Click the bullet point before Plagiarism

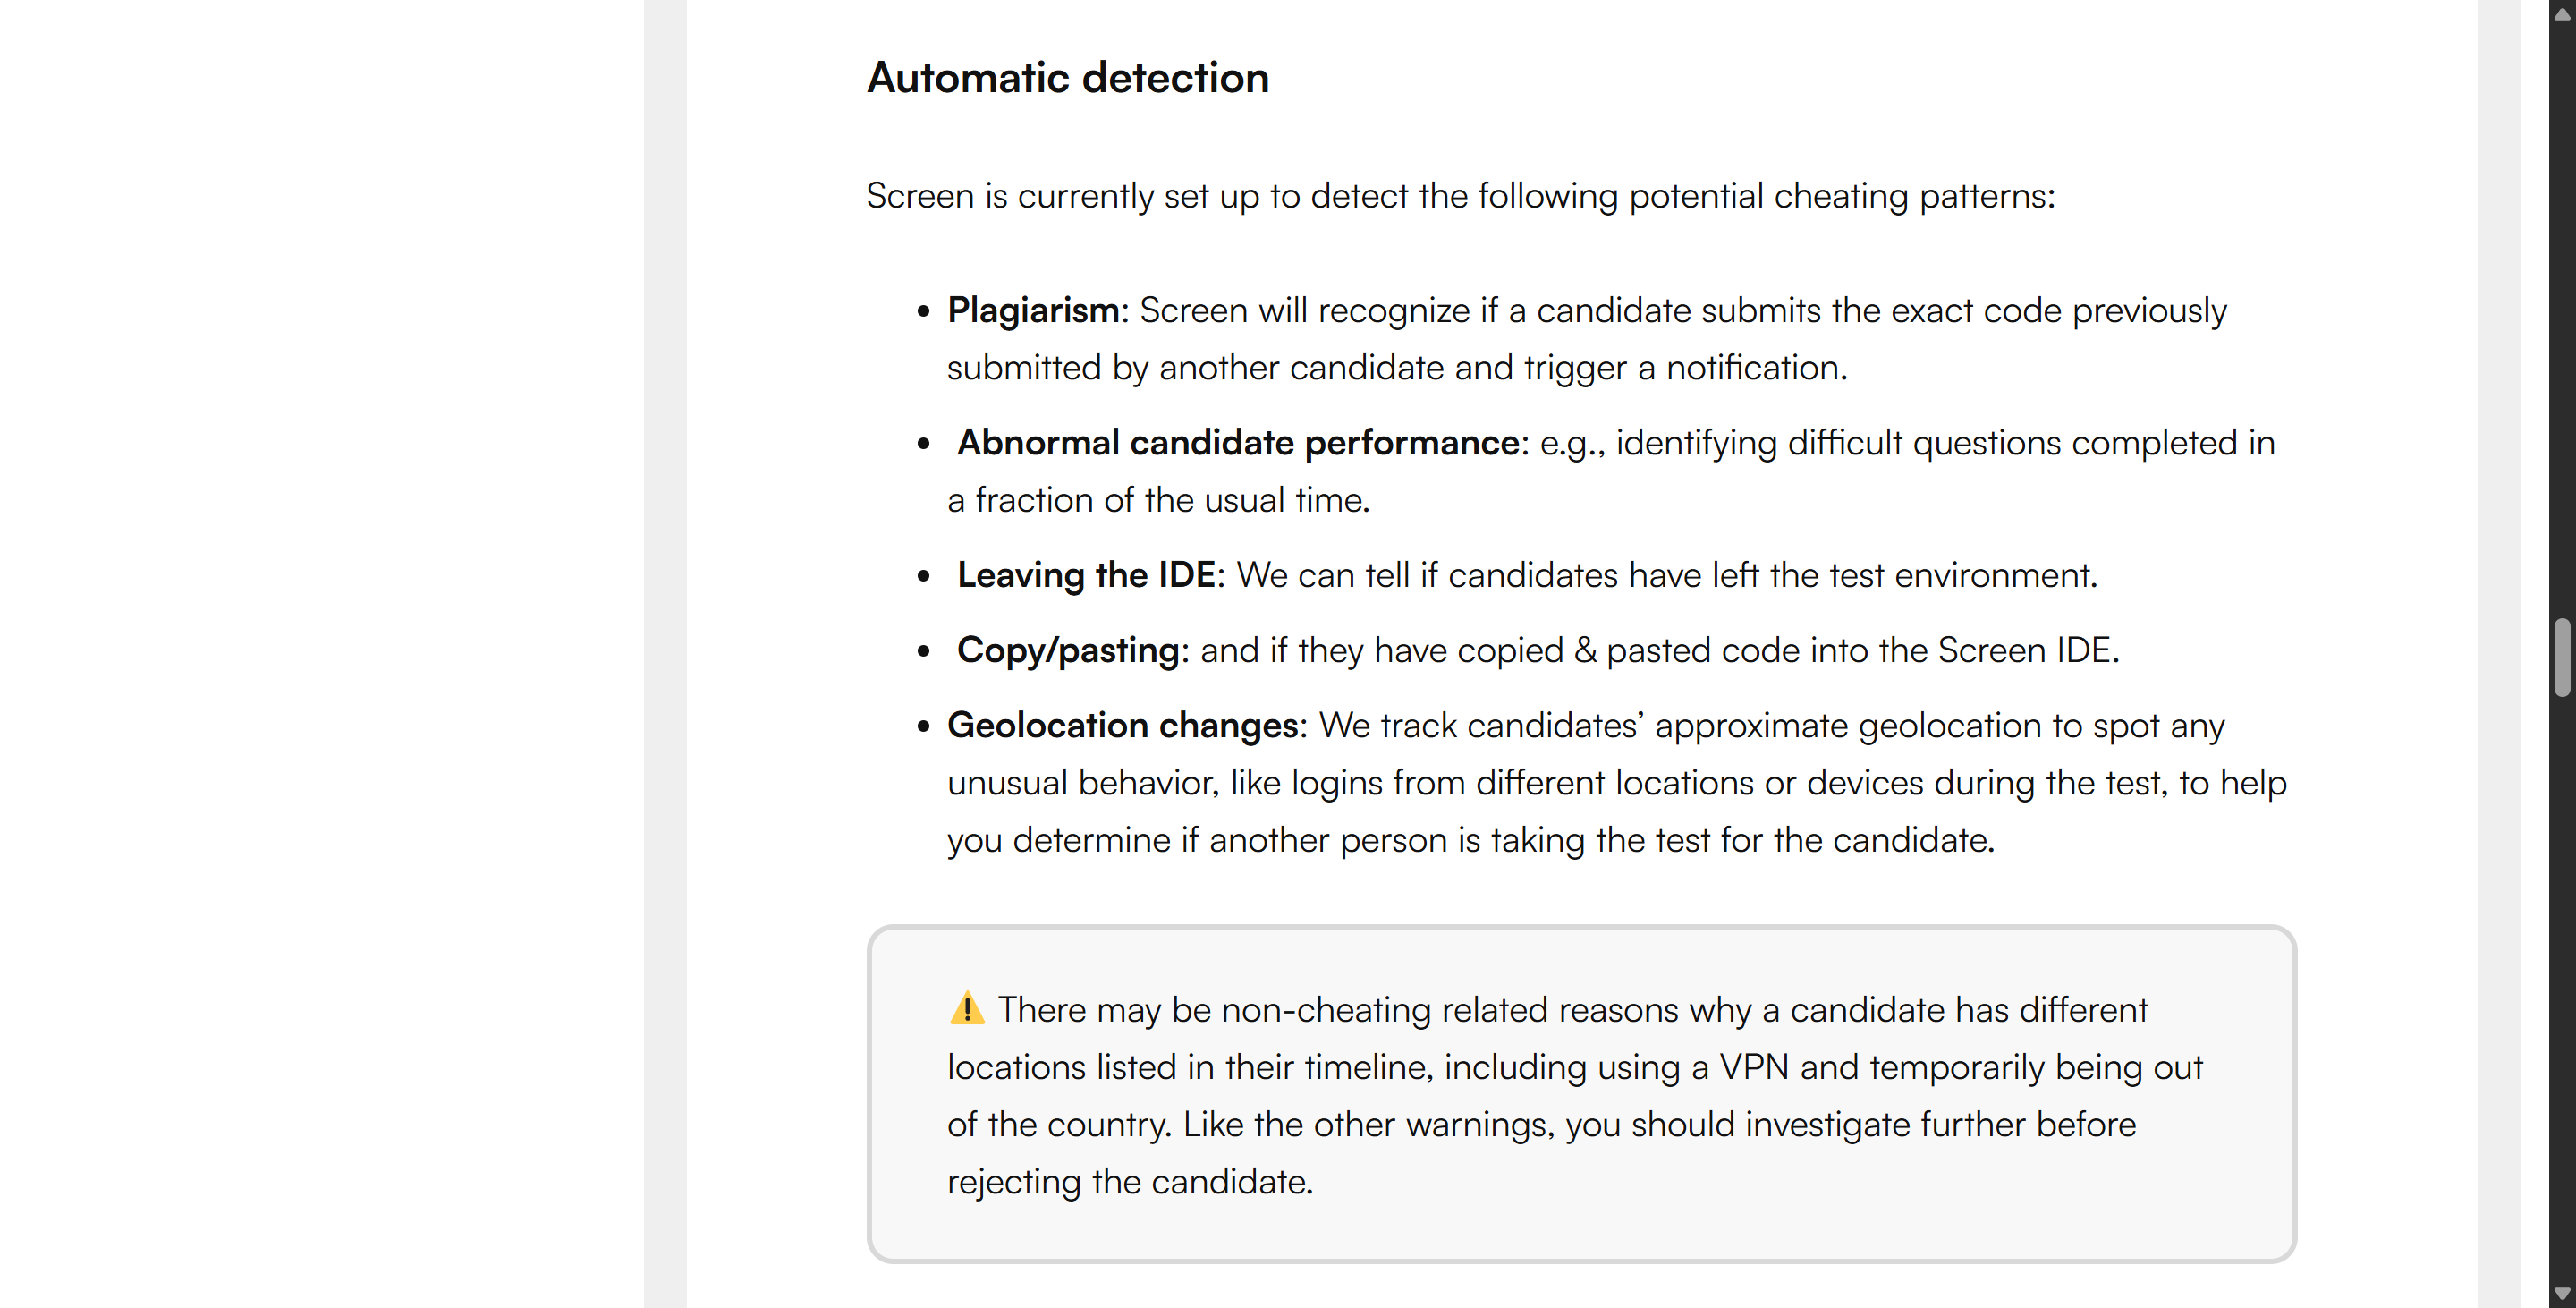click(923, 312)
